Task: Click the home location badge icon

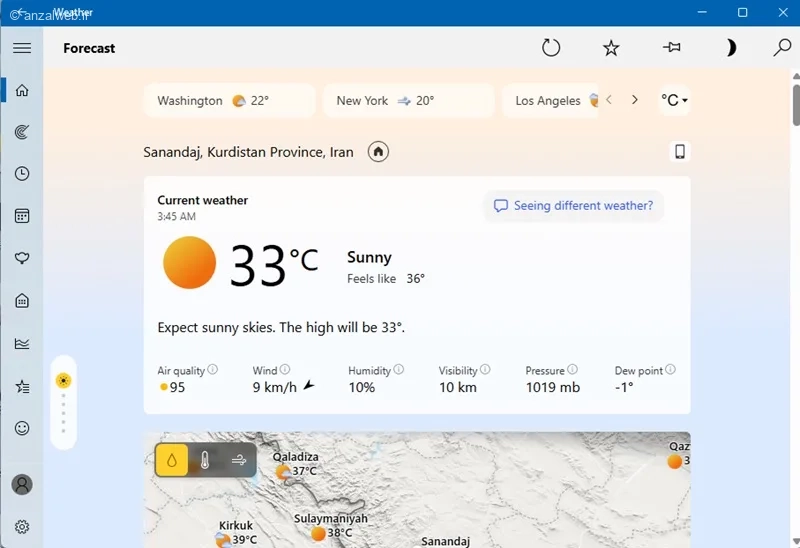Action: 378,152
